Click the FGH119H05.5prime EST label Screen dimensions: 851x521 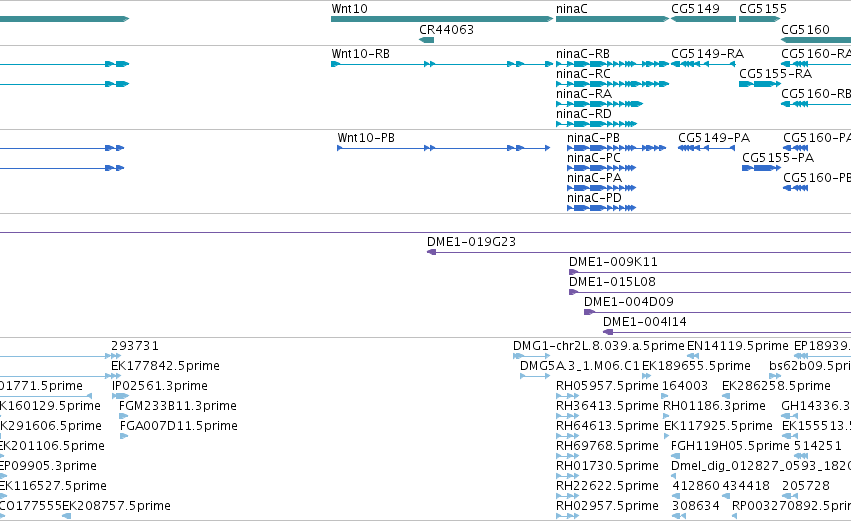(730, 446)
